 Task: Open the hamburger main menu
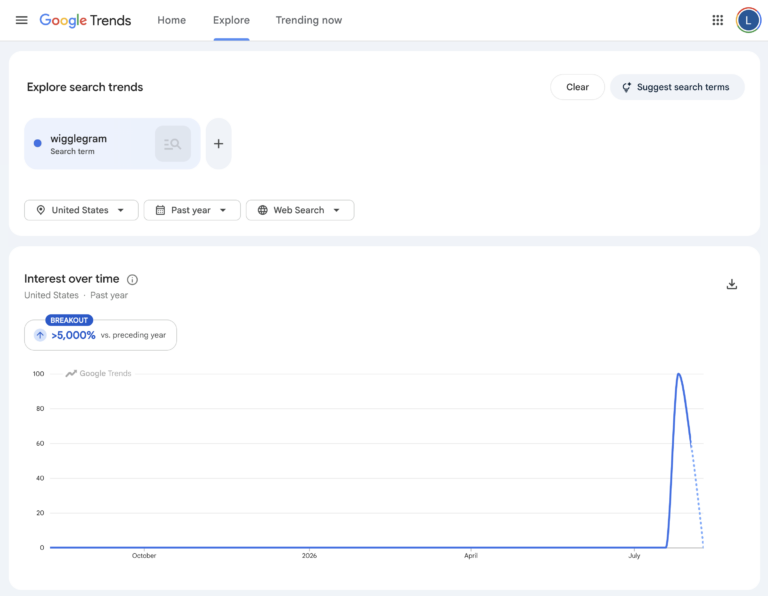point(22,20)
